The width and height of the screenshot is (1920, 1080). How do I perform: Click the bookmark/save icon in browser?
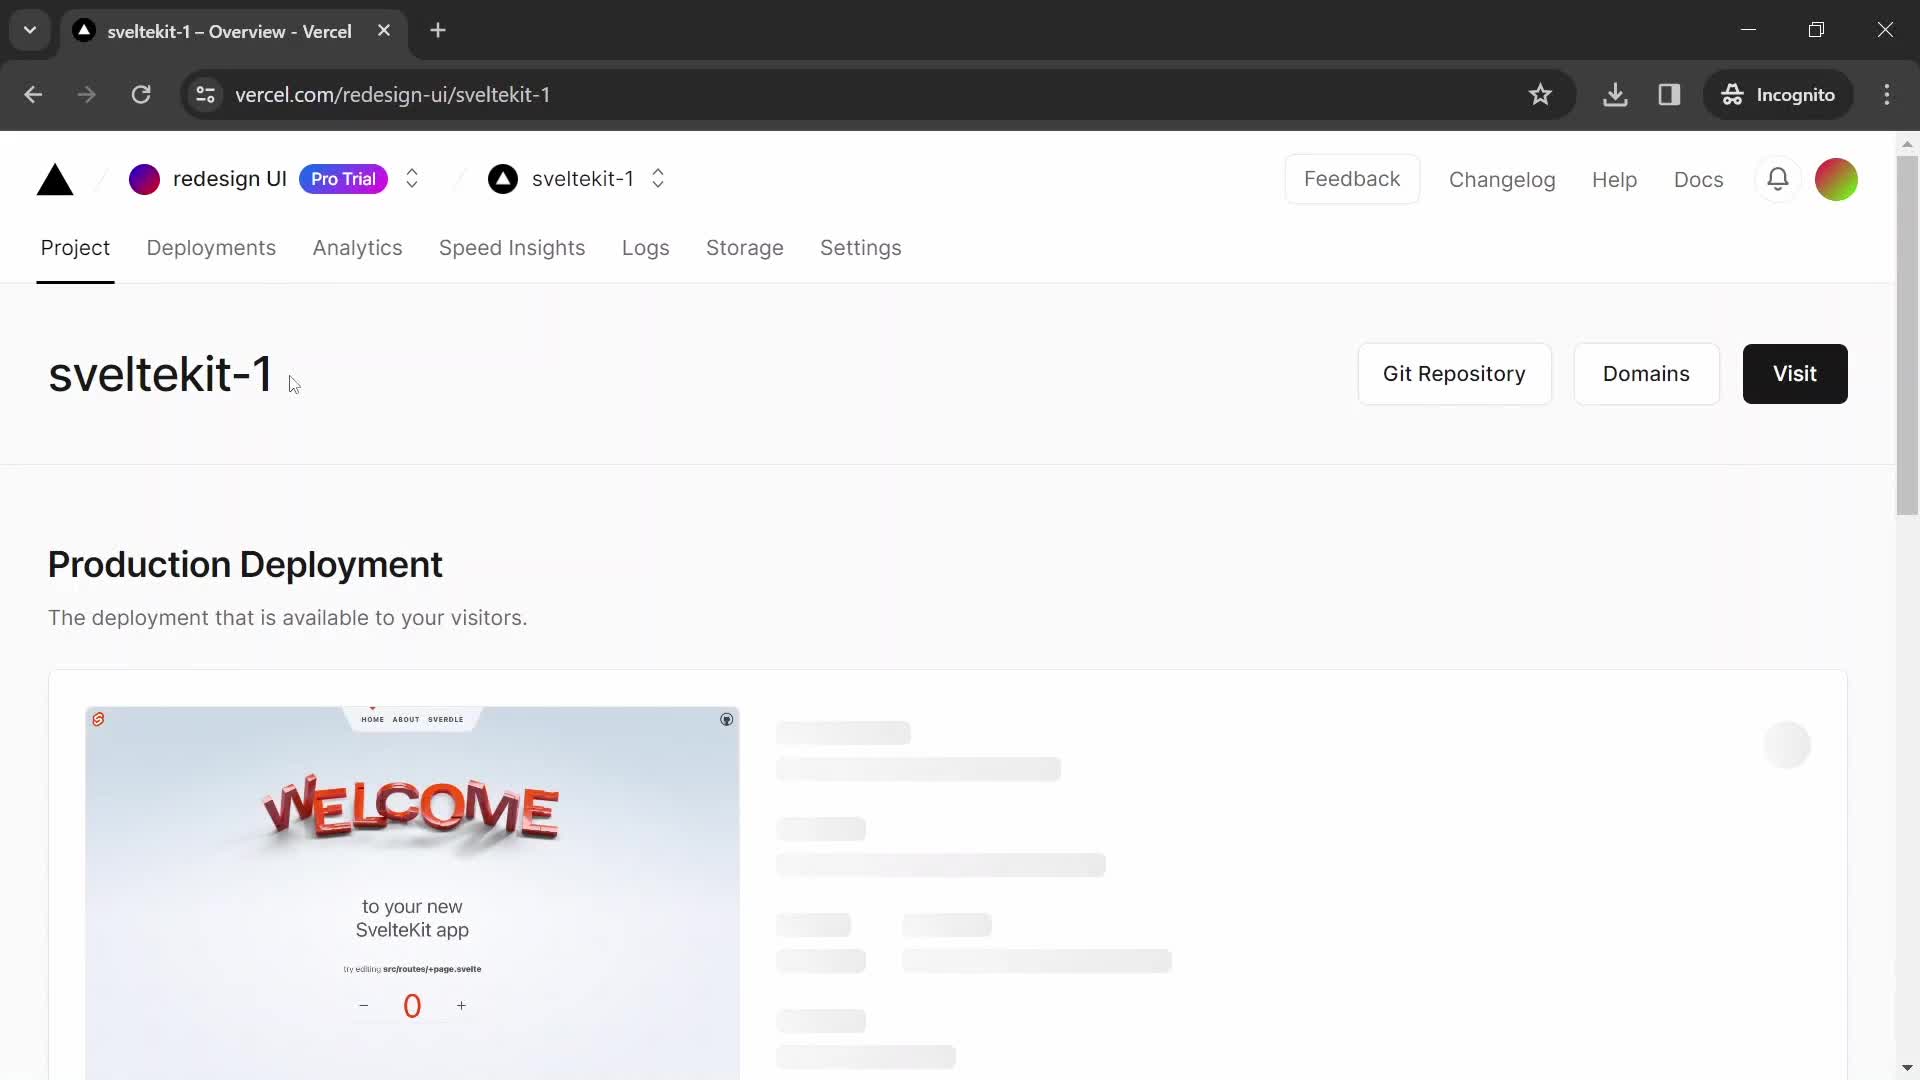1539,95
